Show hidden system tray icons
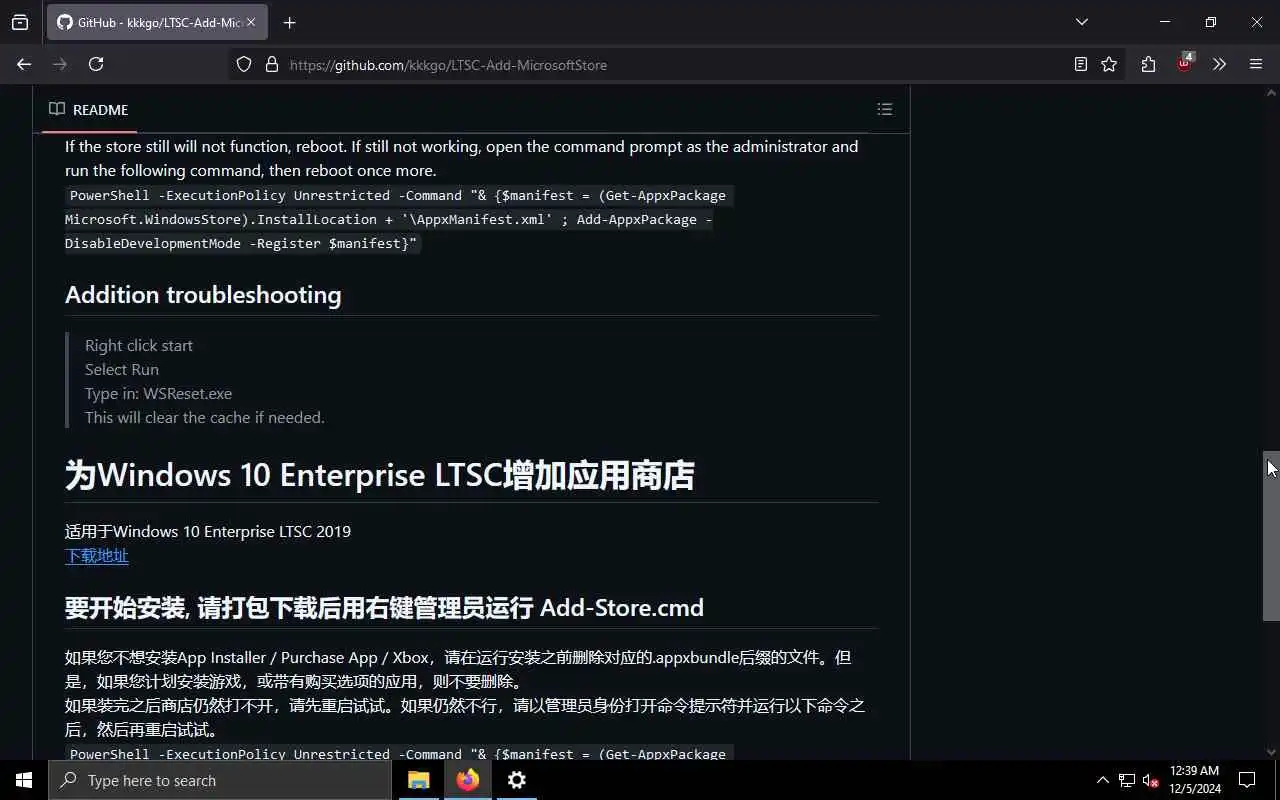Image resolution: width=1280 pixels, height=800 pixels. click(x=1102, y=780)
